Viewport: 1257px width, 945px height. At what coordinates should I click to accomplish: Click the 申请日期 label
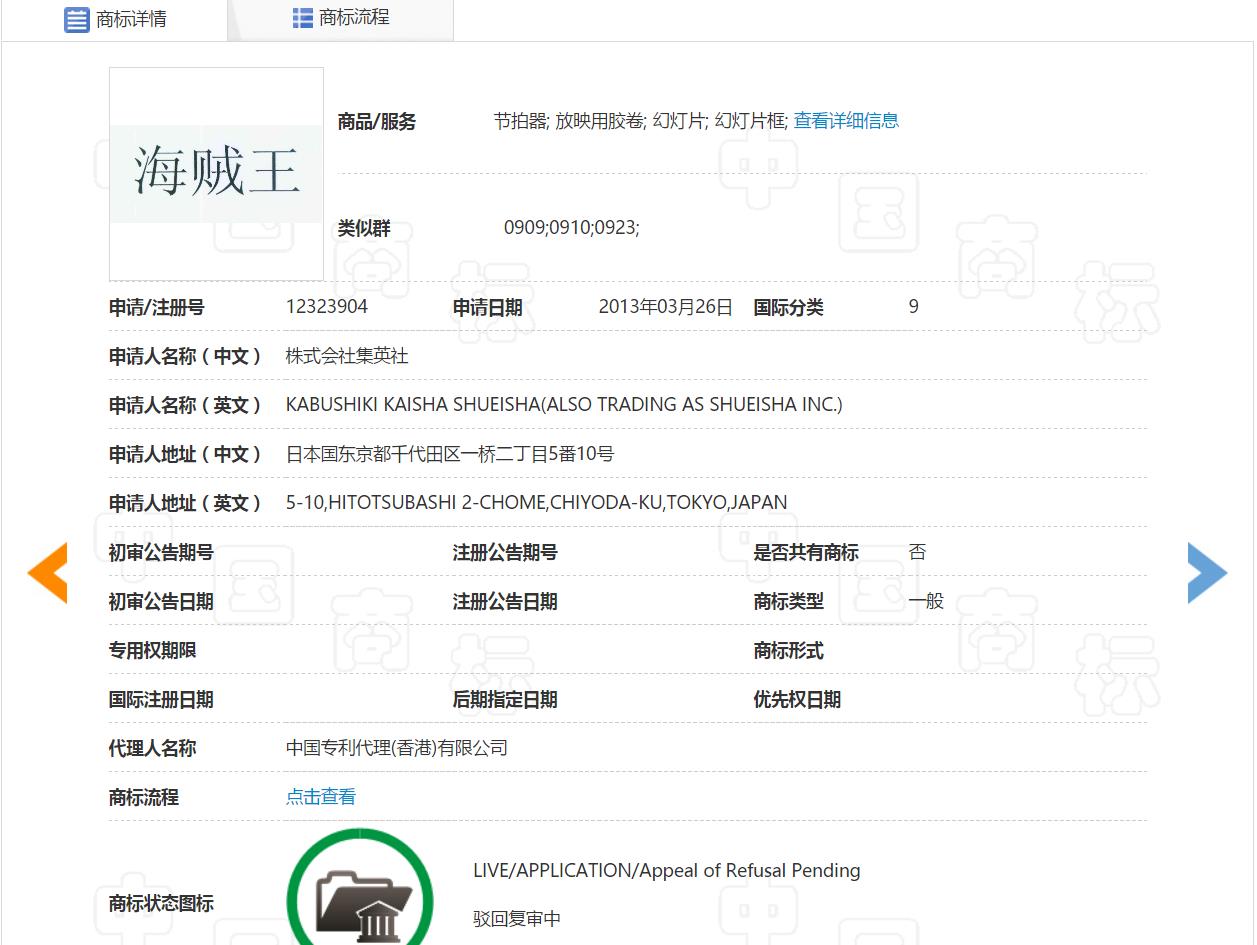point(488,308)
